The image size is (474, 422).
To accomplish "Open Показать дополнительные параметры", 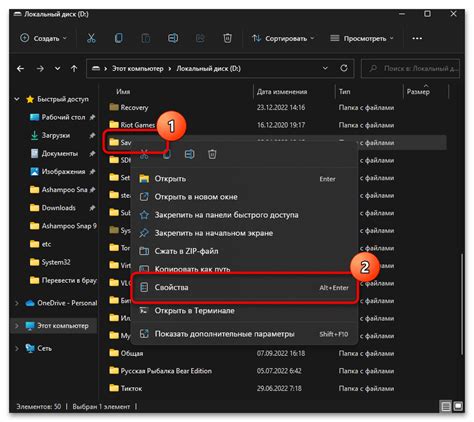I will pos(244,334).
